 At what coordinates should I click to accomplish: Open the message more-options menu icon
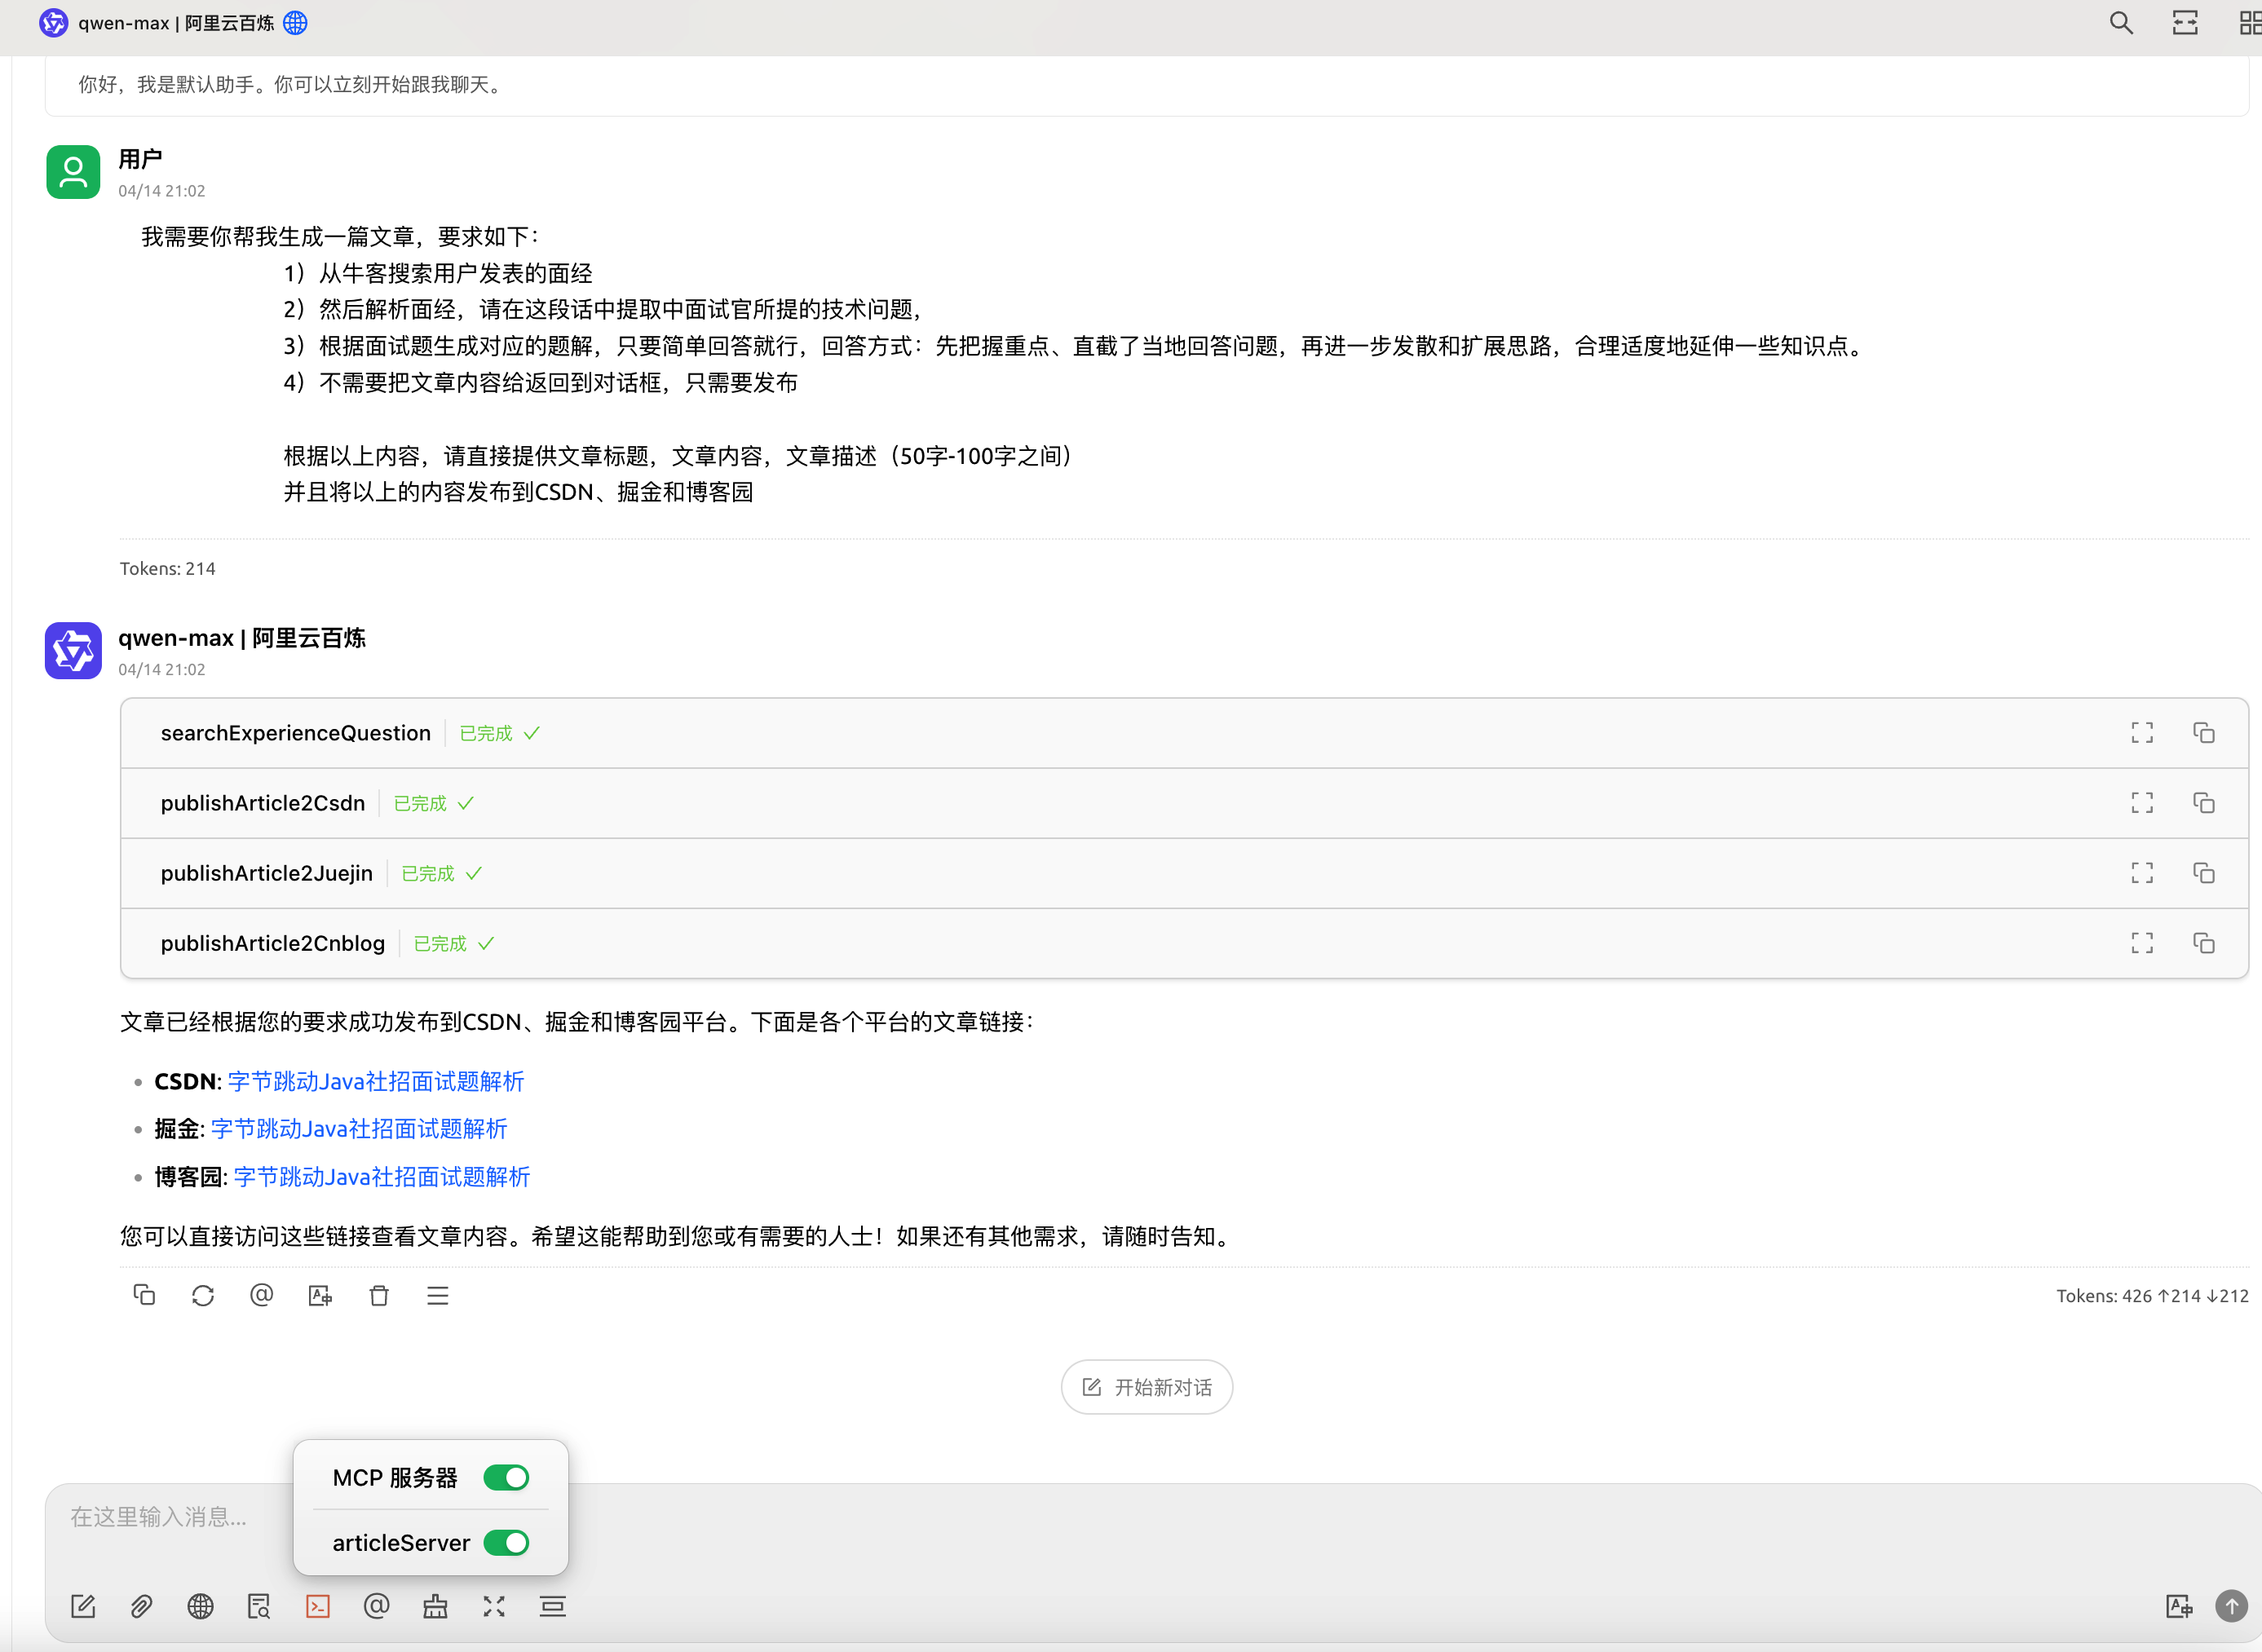click(x=437, y=1295)
